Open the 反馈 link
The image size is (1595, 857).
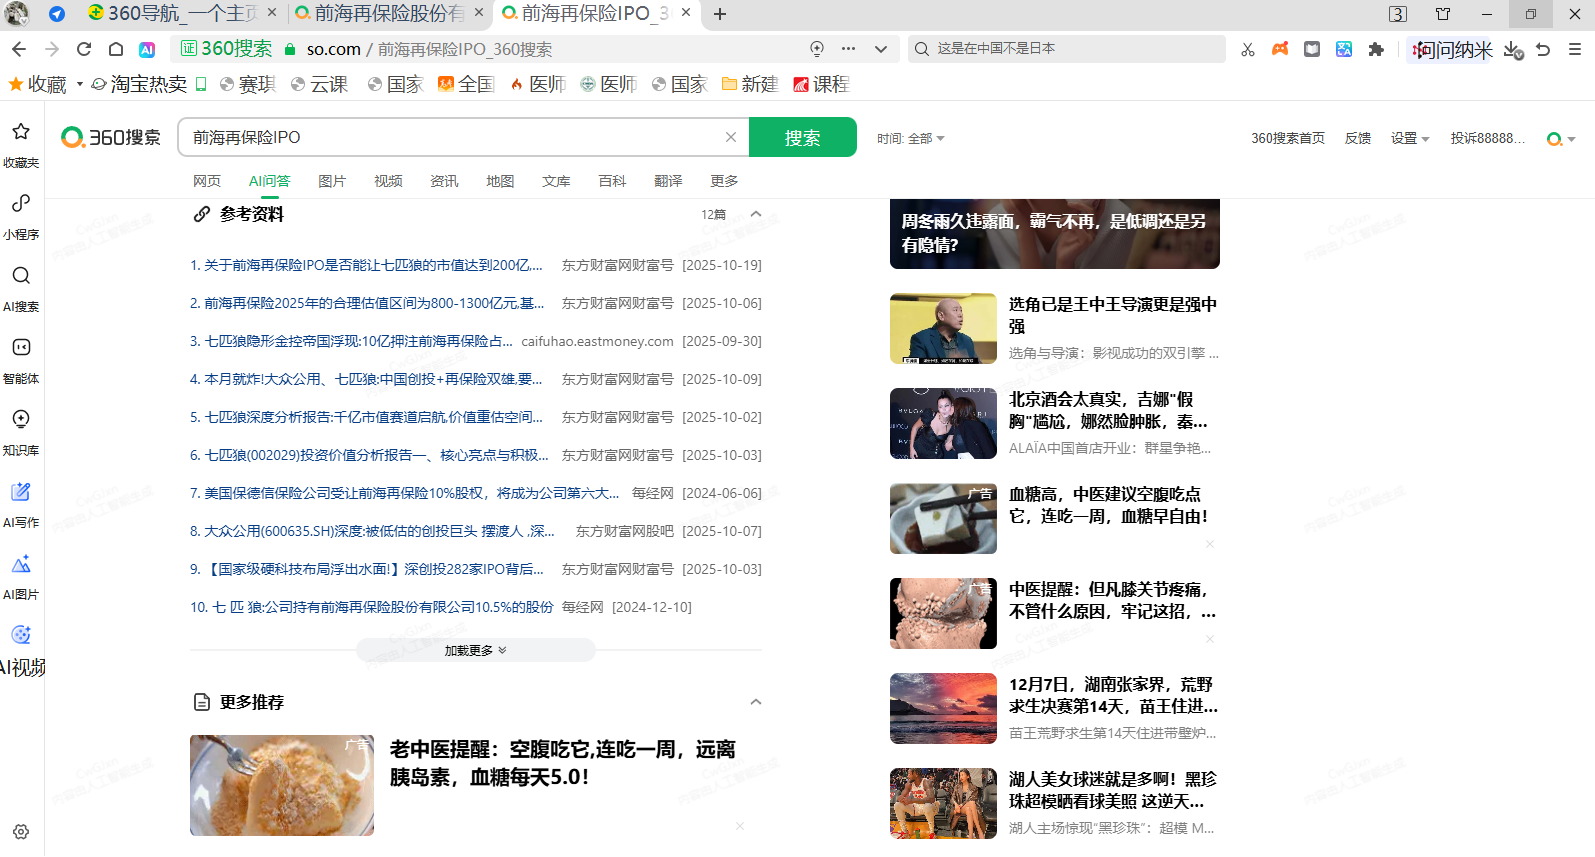(1358, 139)
